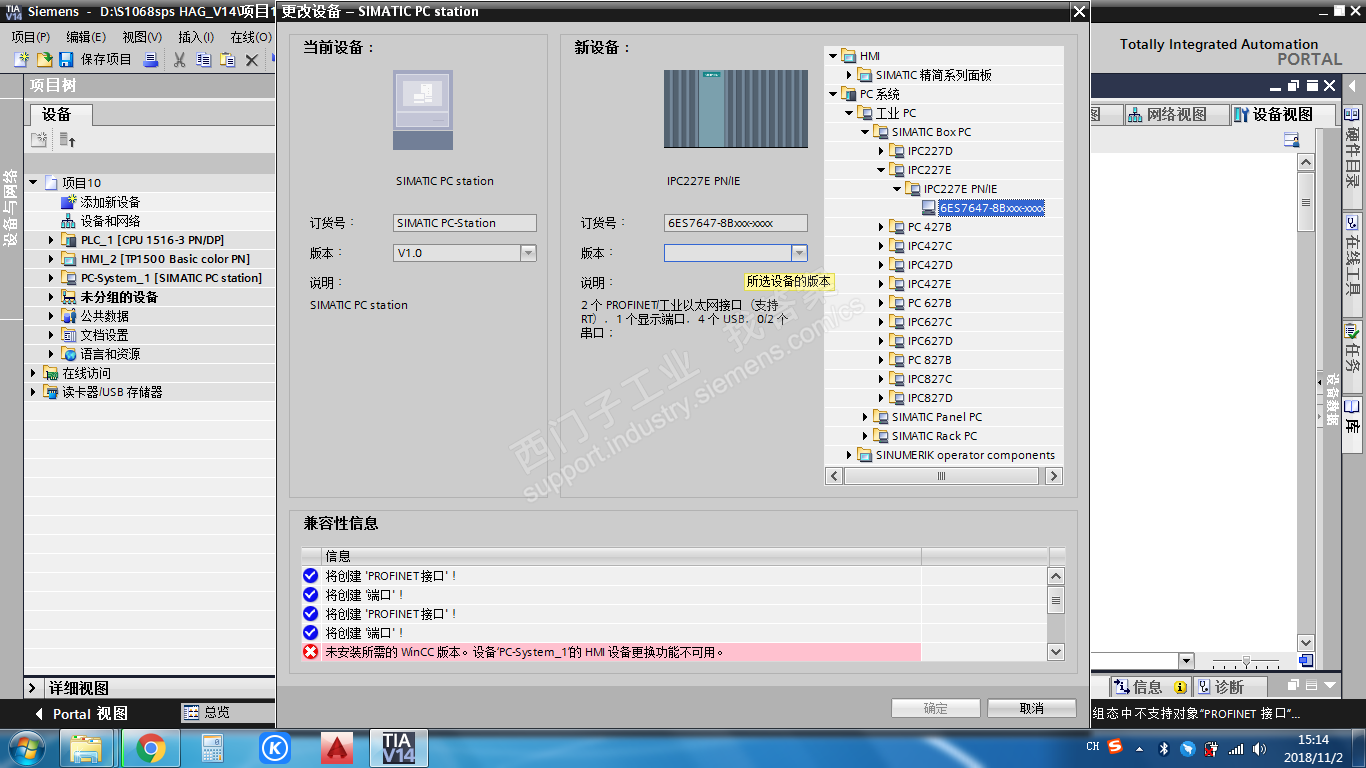Click the overview icon at window bottom-right corner
This screenshot has width=1366, height=768.
pos(1306,661)
